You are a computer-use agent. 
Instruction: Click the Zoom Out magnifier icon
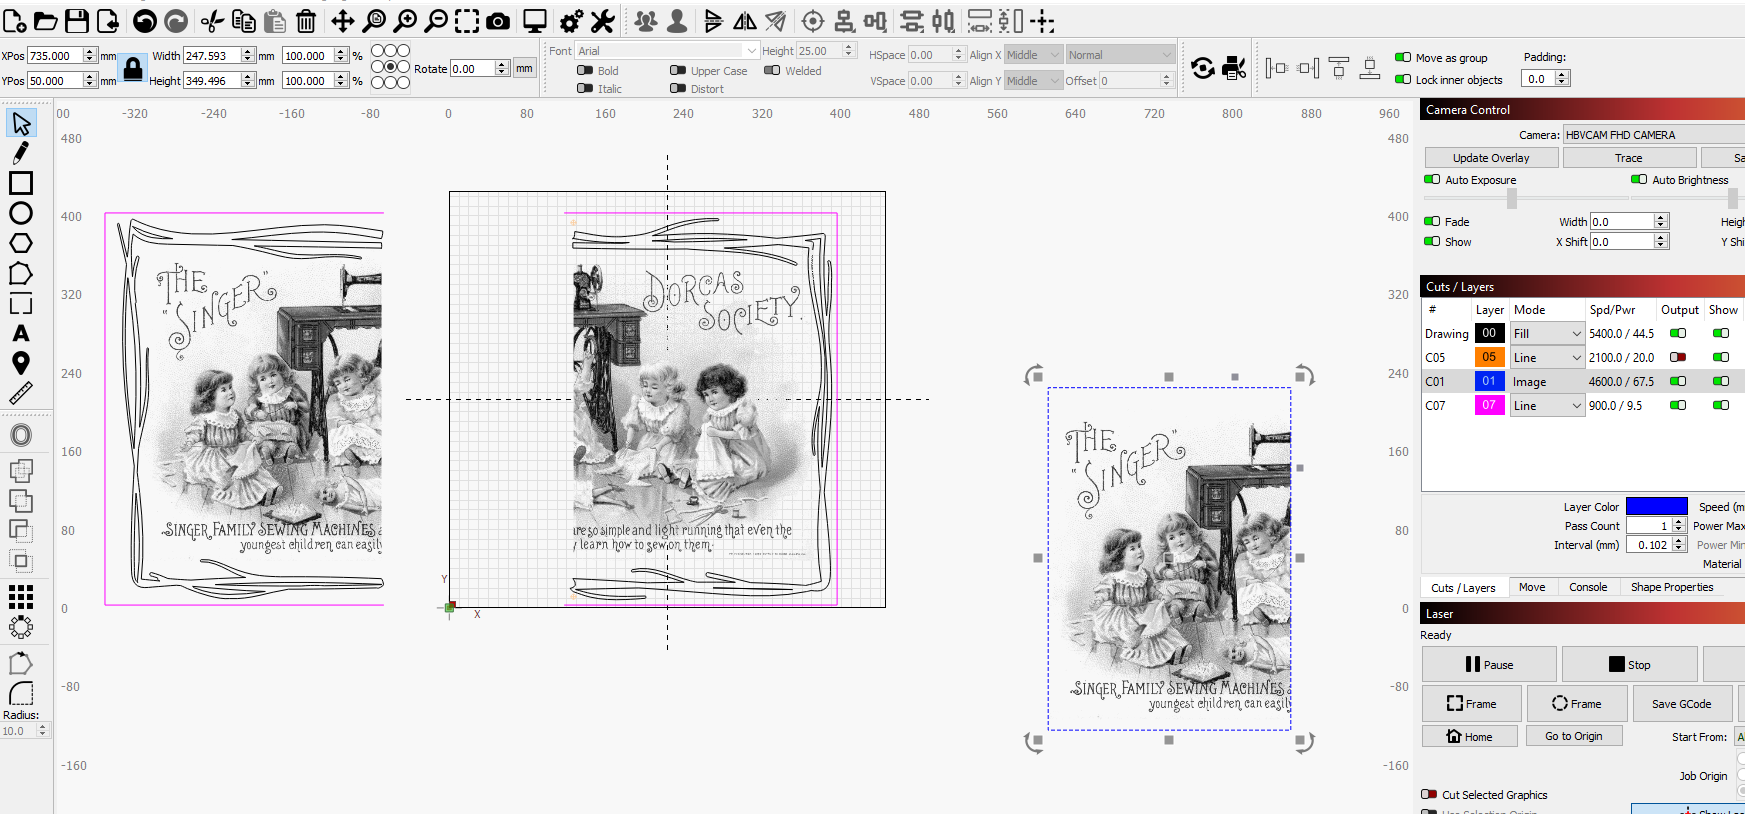click(x=436, y=21)
